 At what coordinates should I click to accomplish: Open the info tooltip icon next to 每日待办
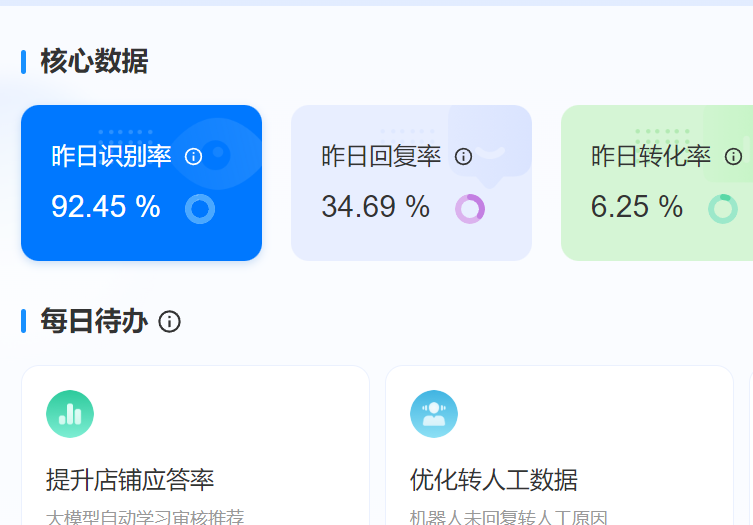(170, 322)
